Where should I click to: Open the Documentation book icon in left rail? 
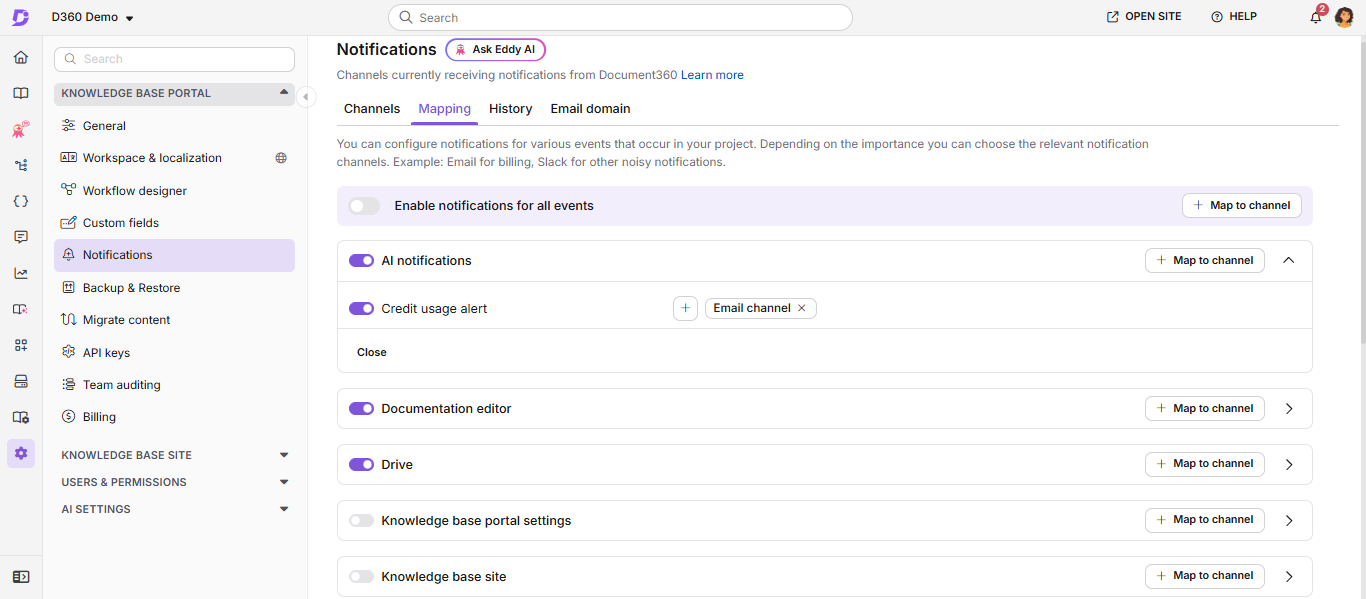pyautogui.click(x=21, y=93)
